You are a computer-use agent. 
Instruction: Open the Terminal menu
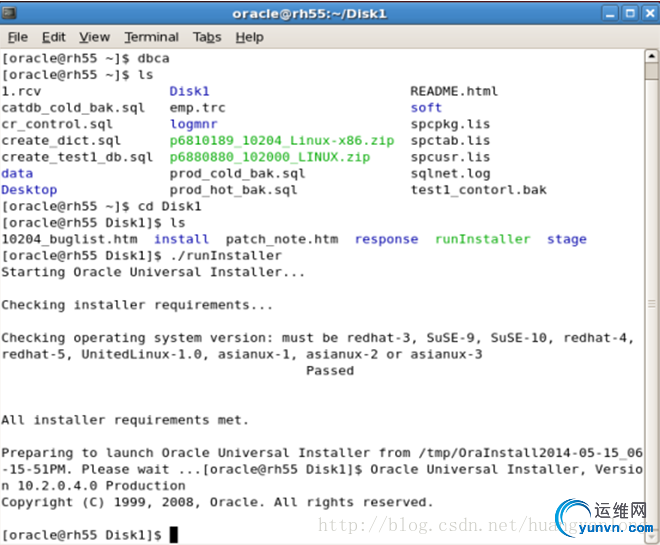pyautogui.click(x=151, y=37)
